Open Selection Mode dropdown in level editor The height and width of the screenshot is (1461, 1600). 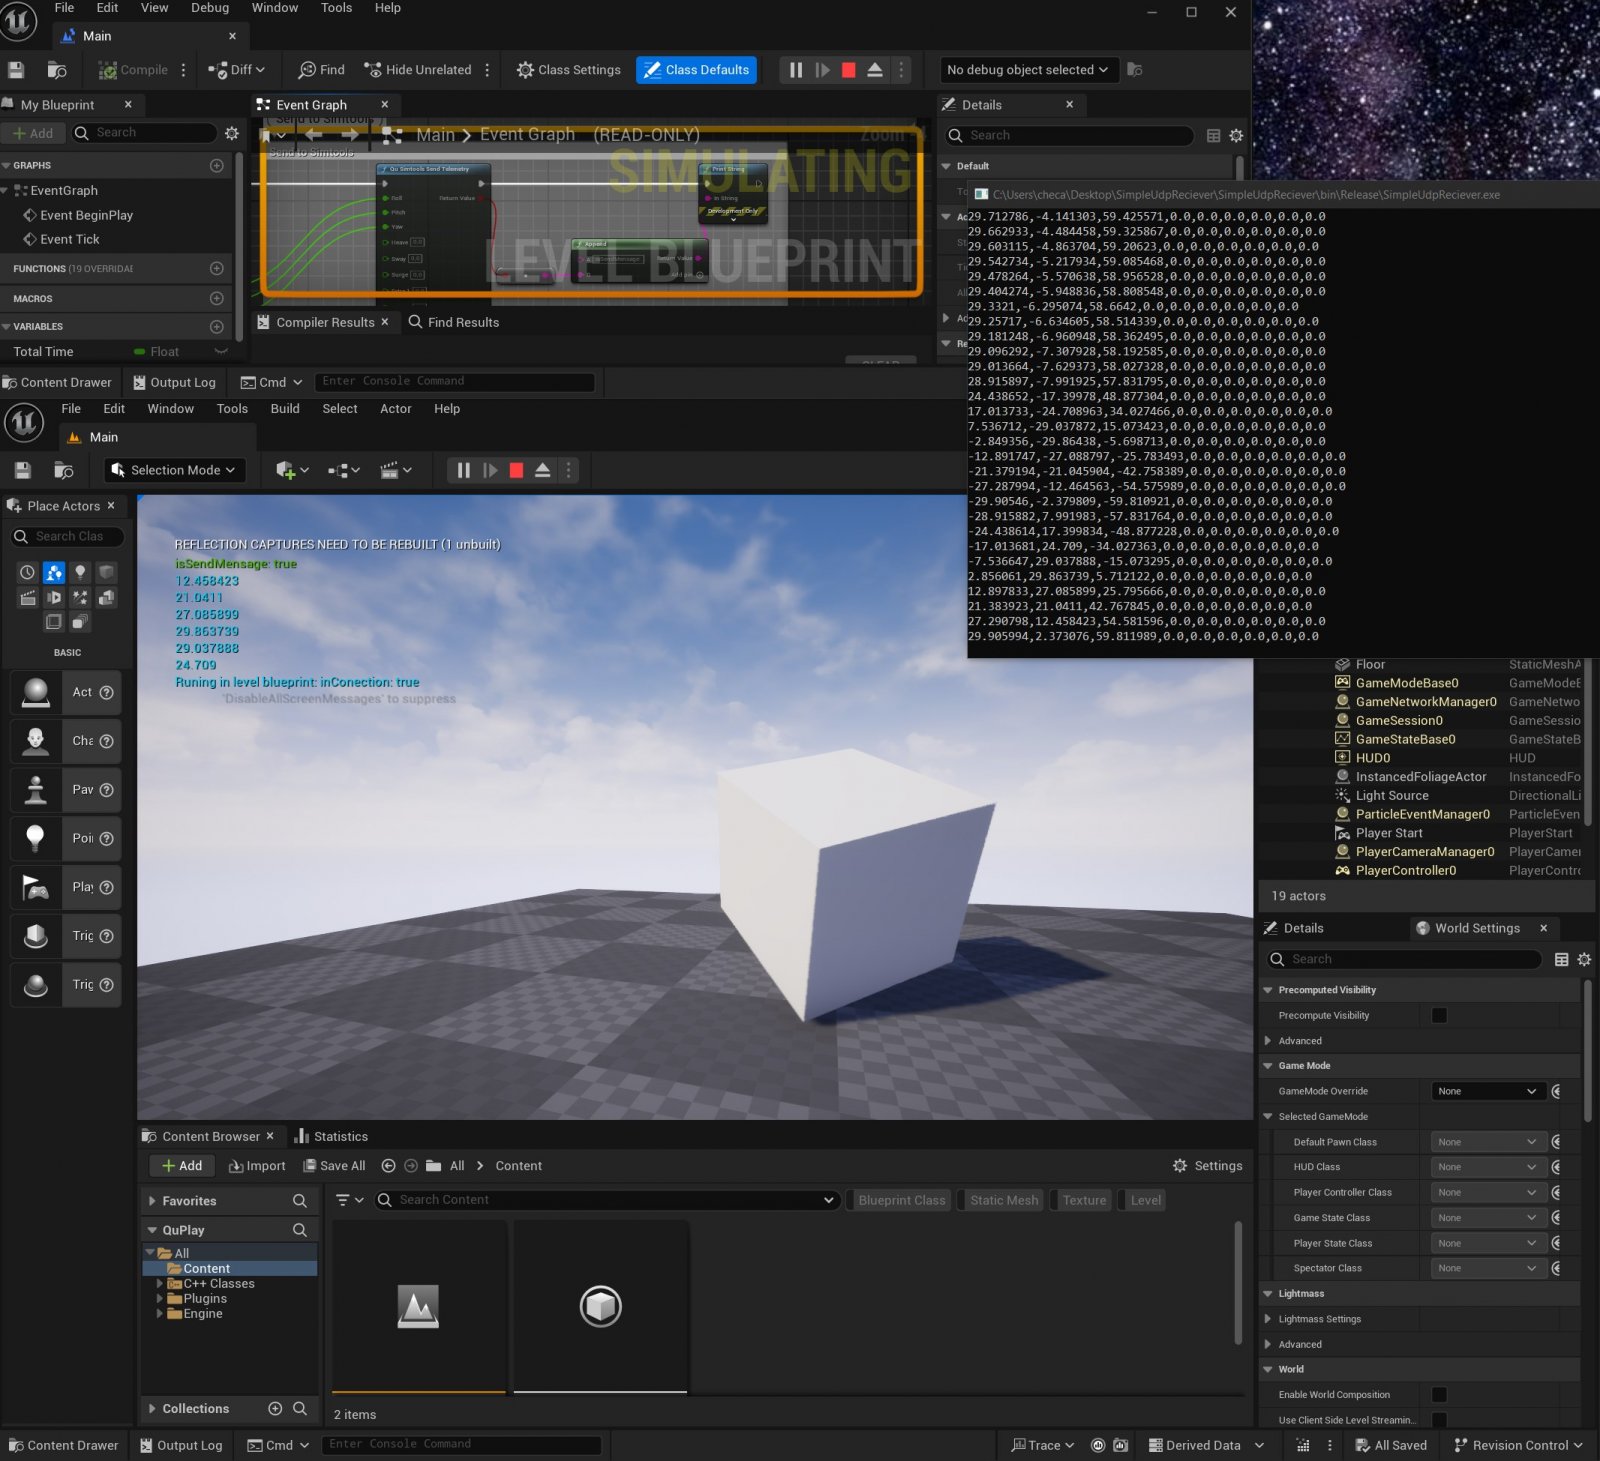click(x=175, y=471)
